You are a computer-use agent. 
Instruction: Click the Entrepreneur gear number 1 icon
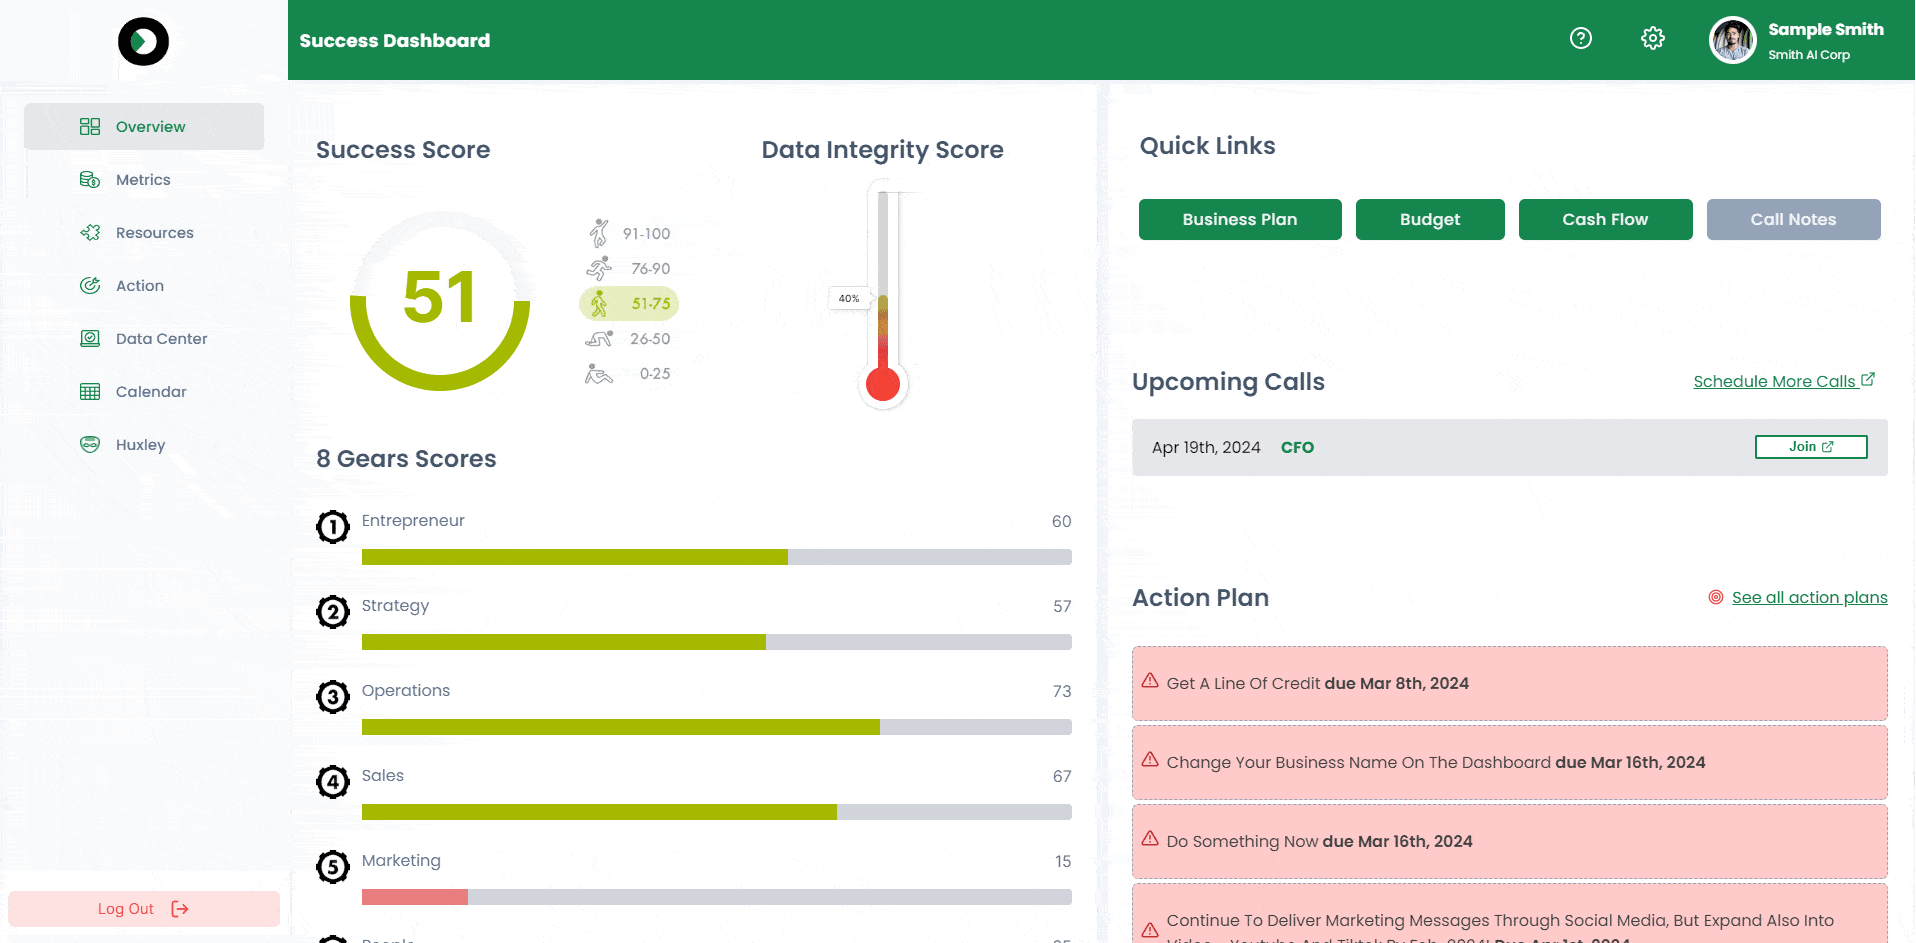(333, 526)
